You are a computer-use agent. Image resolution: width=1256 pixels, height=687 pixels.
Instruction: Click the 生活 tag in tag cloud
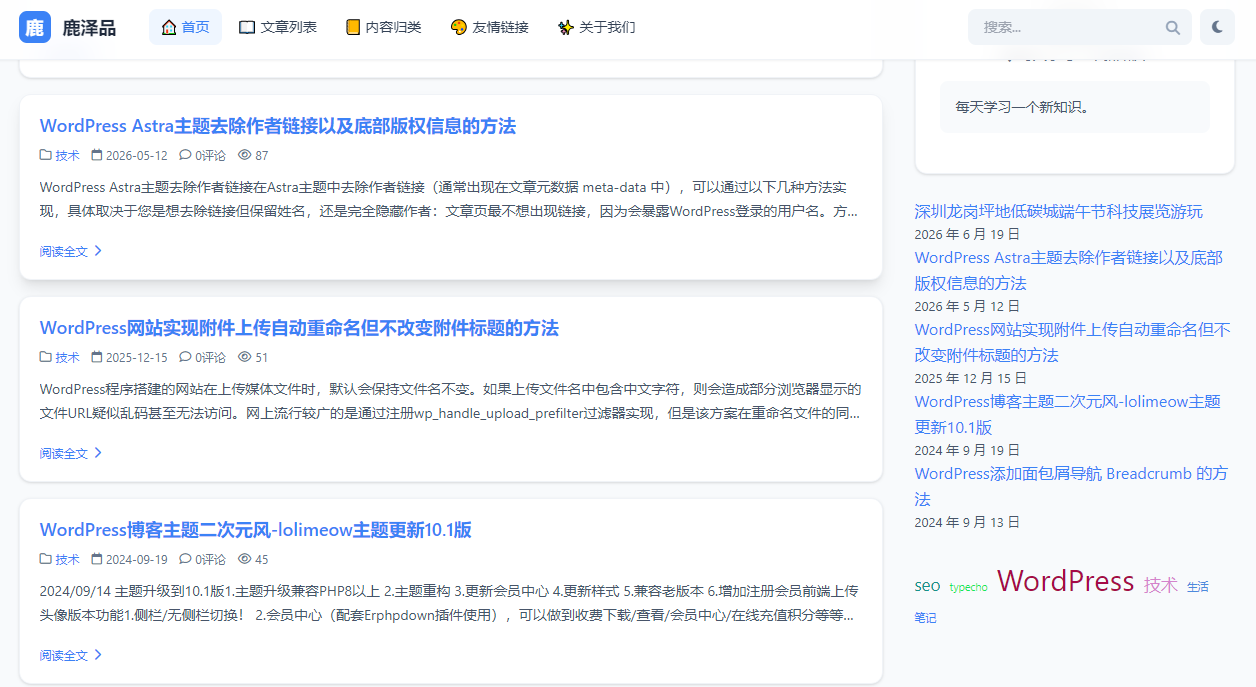(x=1198, y=587)
